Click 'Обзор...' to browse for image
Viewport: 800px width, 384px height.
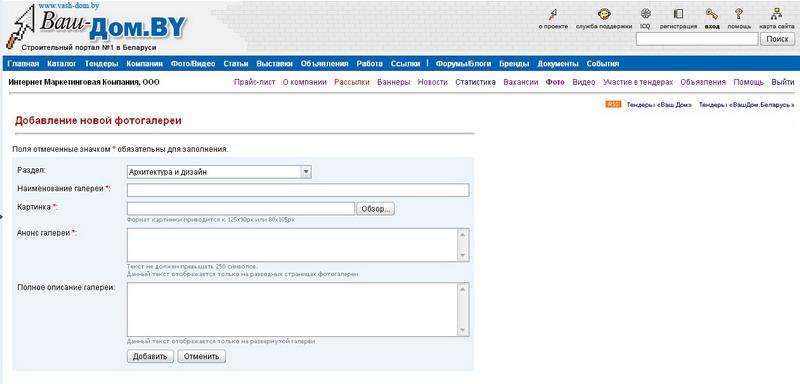click(376, 209)
